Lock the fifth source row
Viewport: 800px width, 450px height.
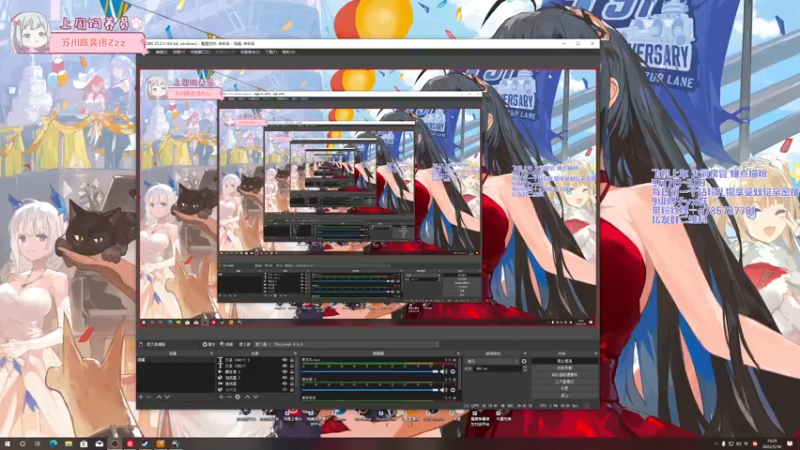coord(292,384)
